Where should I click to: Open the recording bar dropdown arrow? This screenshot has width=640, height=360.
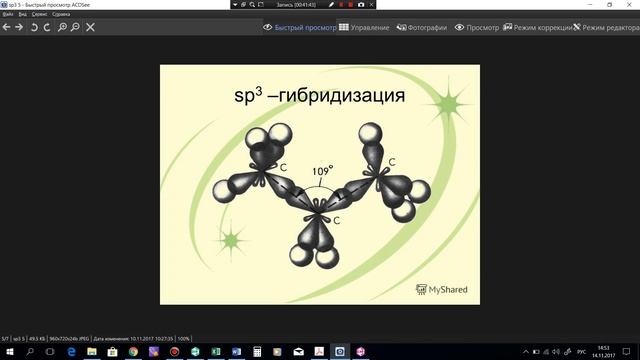coord(235,4)
